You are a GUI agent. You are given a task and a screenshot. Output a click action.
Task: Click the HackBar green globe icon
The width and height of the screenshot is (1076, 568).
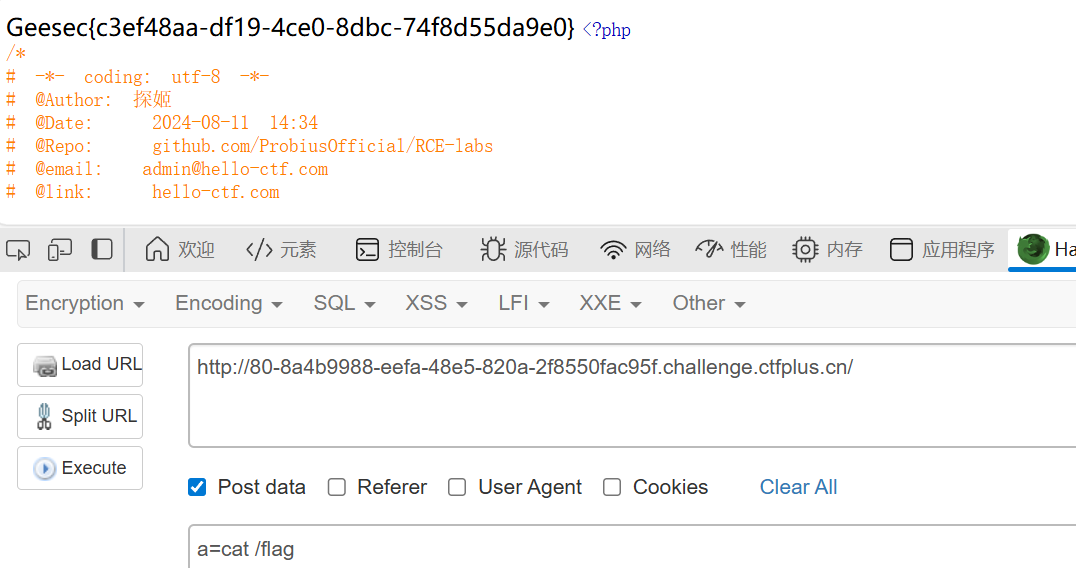tap(1033, 250)
